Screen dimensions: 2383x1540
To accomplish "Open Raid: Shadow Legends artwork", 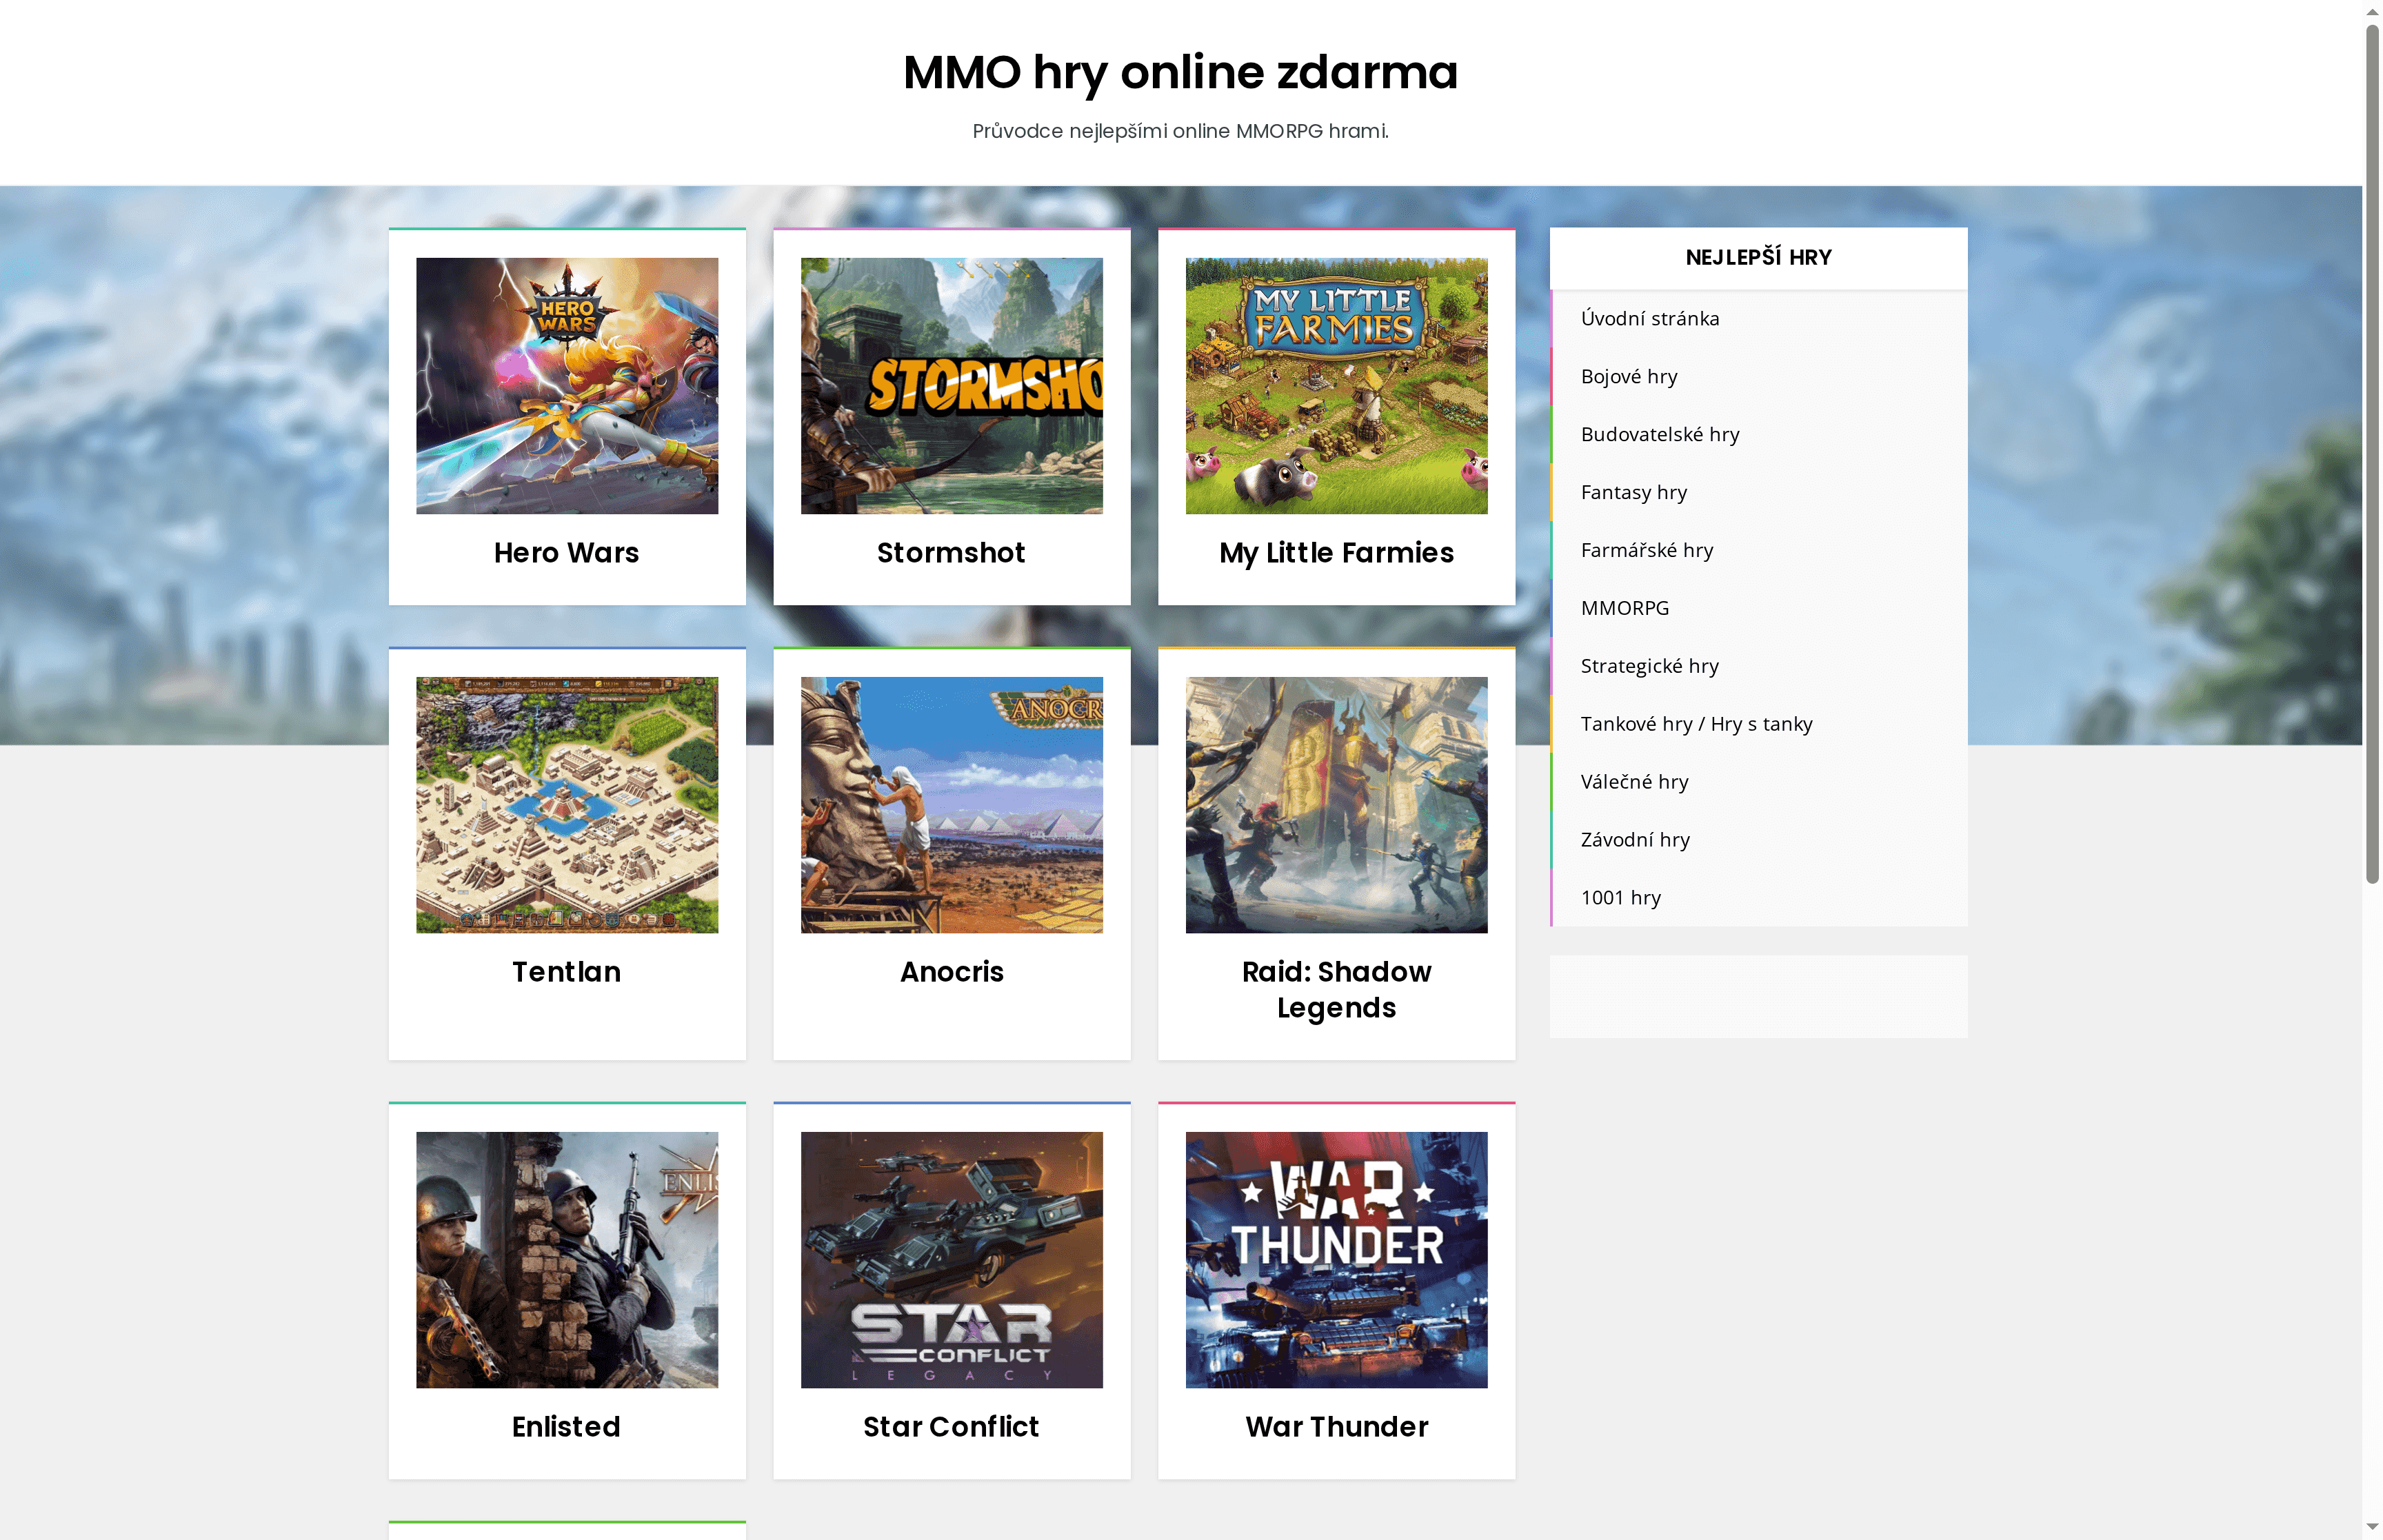I will tap(1336, 805).
